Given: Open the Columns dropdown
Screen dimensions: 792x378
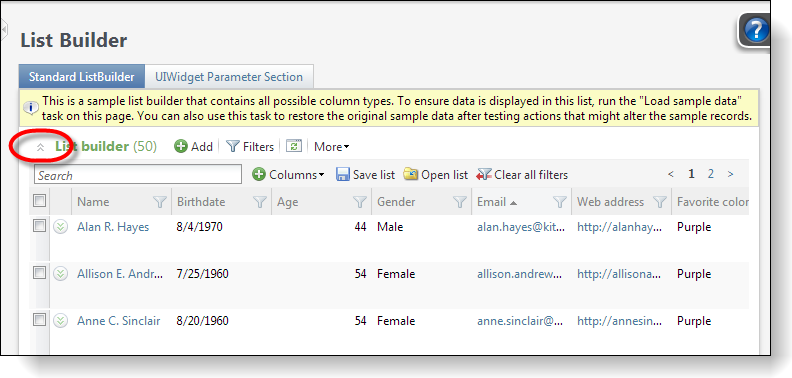Looking at the screenshot, I should point(289,175).
